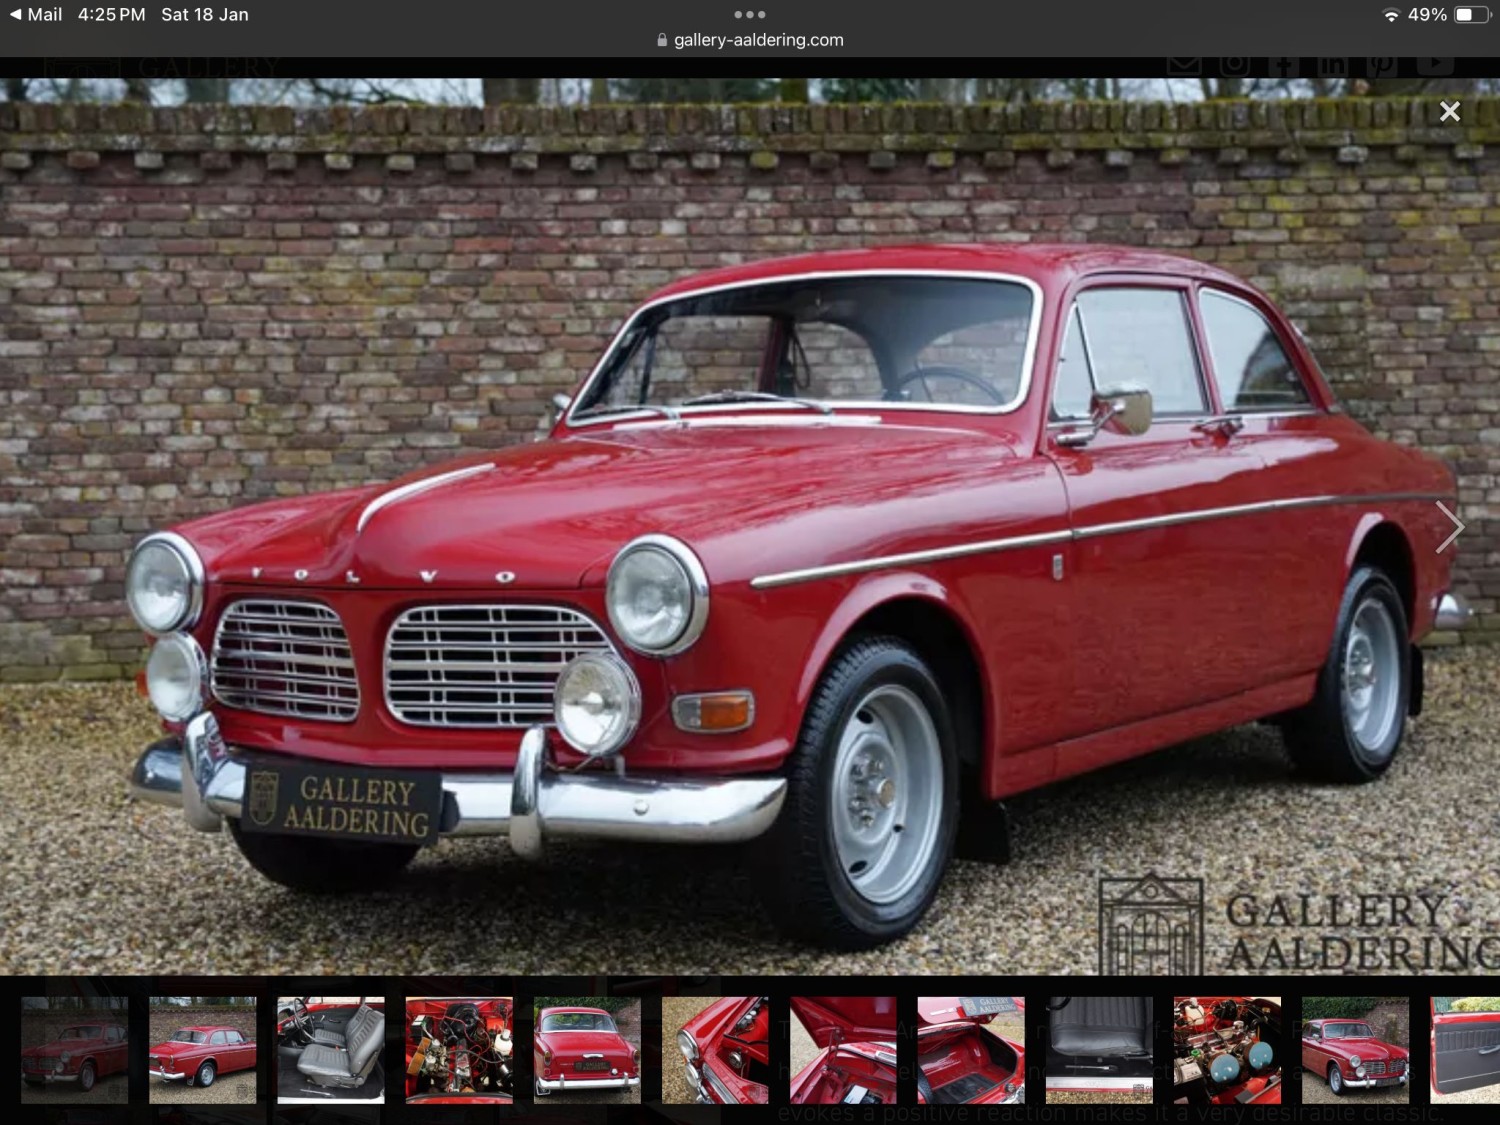This screenshot has height=1125, width=1500.
Task: Open the door panel thumbnail
Action: tap(1465, 1050)
